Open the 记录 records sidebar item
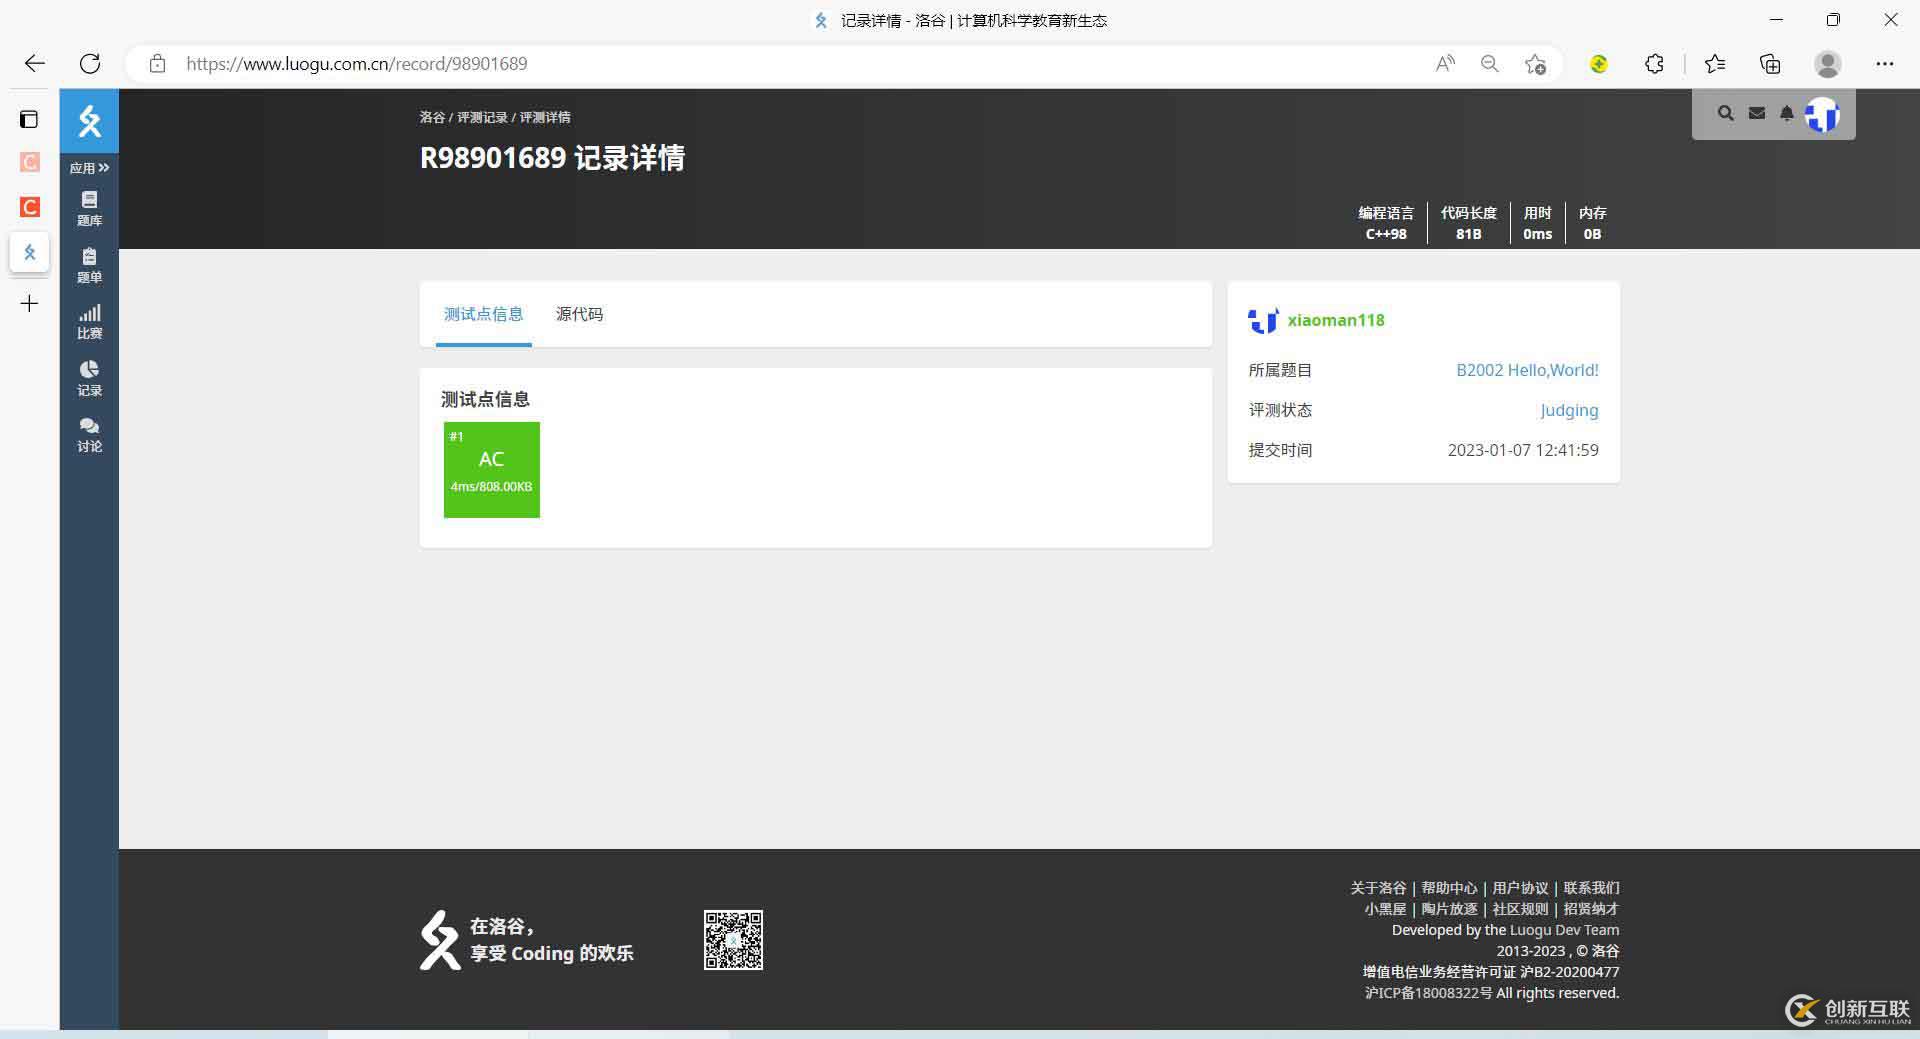Viewport: 1920px width, 1039px height. [89, 379]
